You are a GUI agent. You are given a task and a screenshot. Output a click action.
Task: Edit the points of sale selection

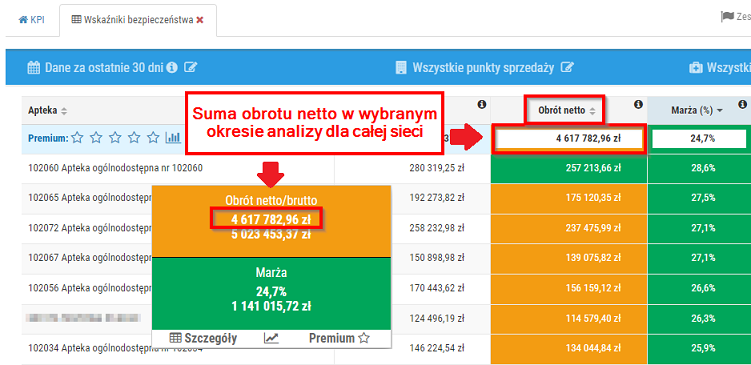(x=568, y=68)
